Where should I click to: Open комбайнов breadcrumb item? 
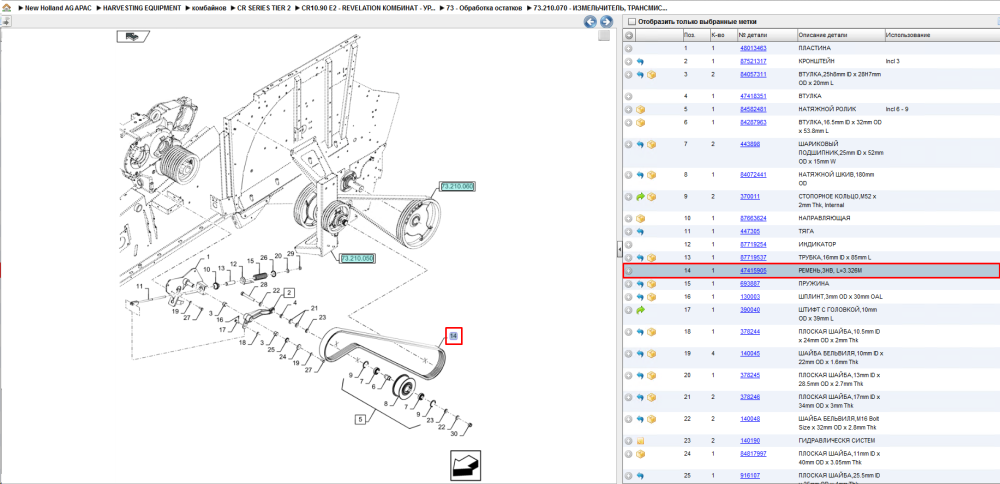208,8
